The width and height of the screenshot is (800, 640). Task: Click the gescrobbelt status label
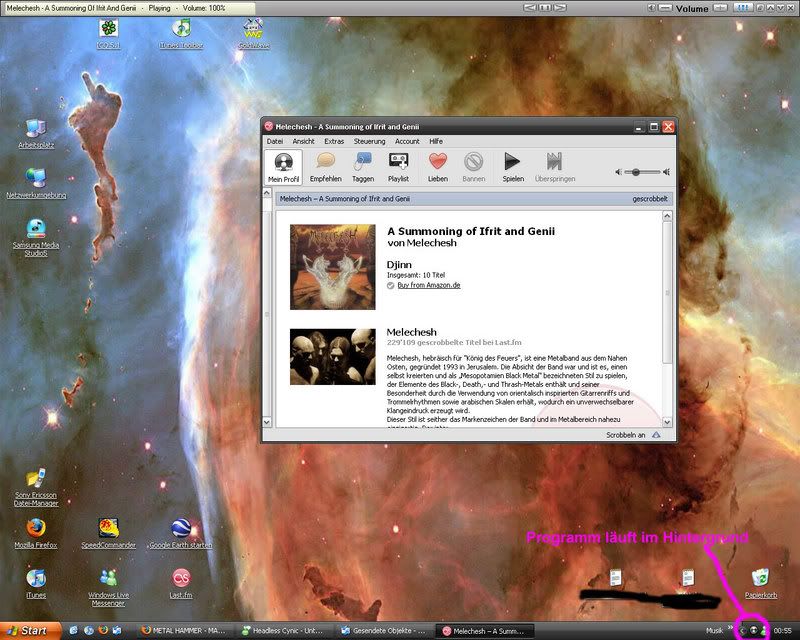click(649, 199)
